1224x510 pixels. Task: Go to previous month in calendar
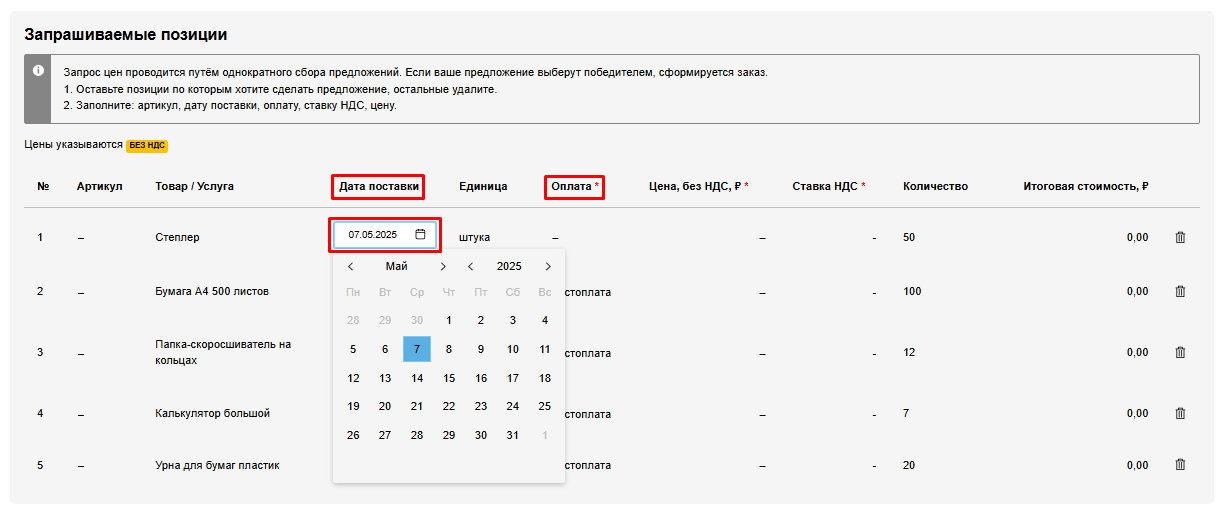click(350, 267)
